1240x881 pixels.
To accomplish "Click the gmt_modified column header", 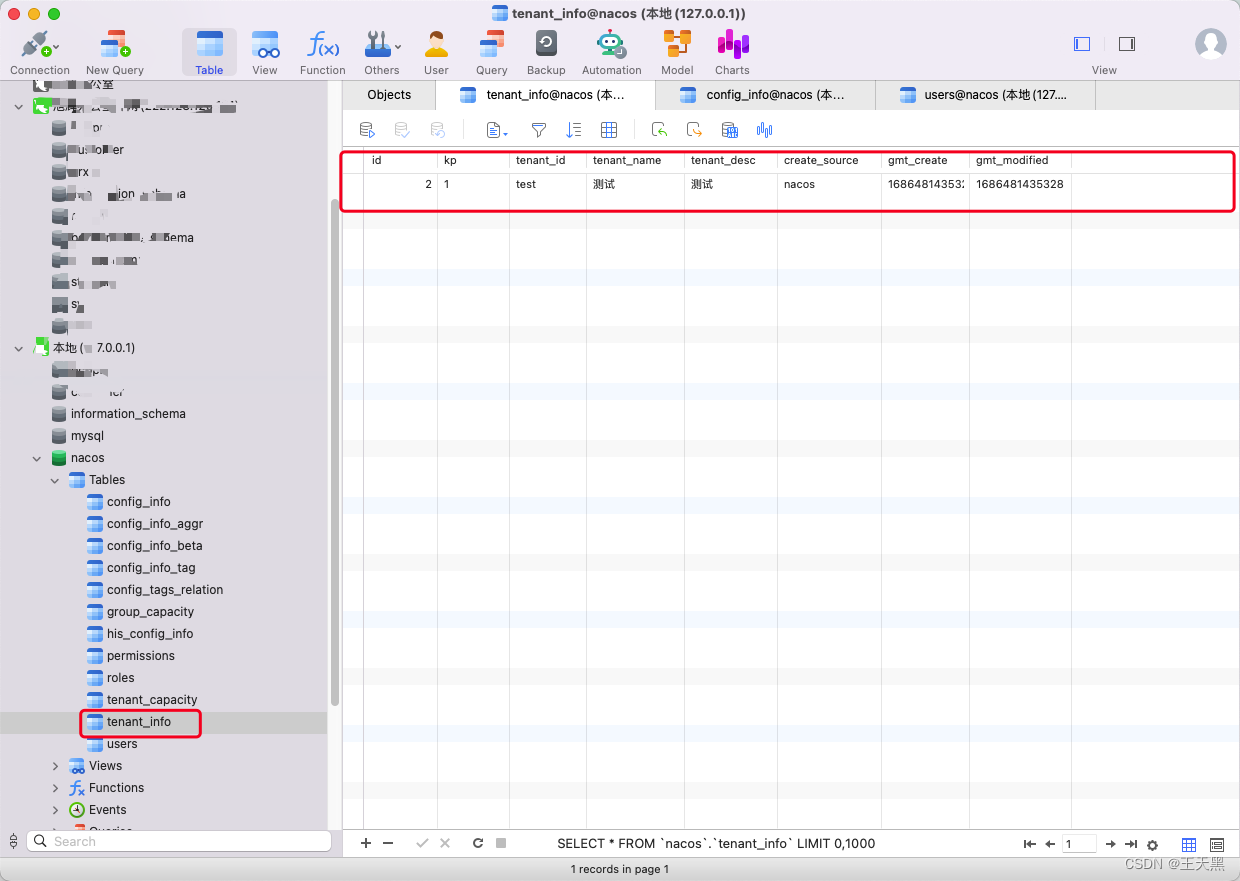I will [x=1020, y=160].
